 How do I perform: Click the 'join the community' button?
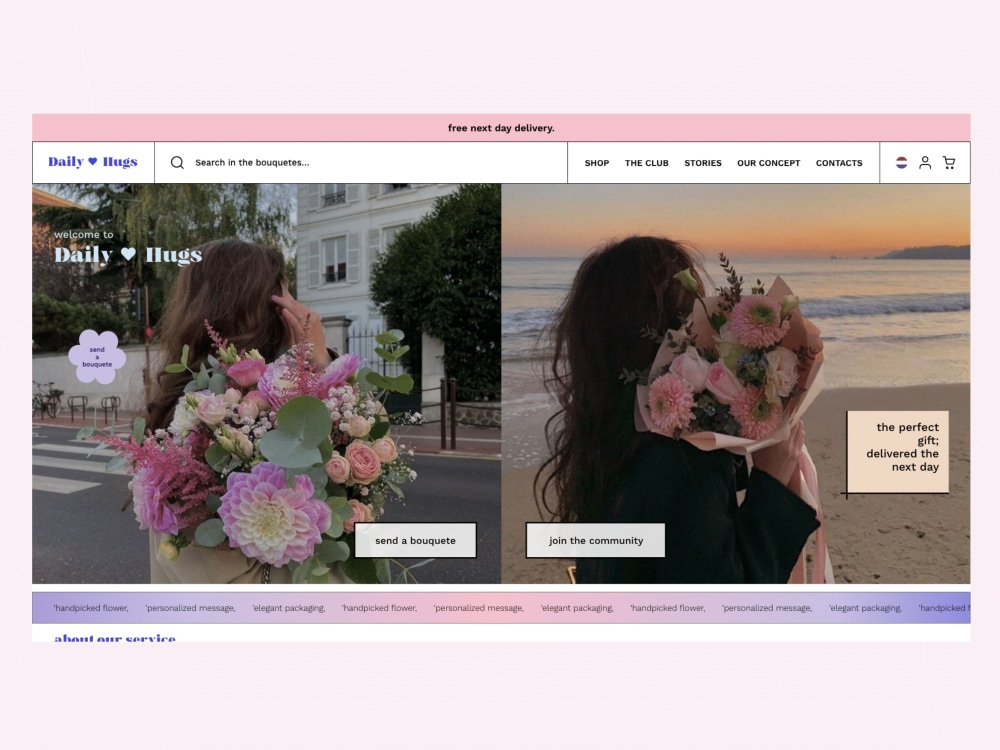tap(596, 540)
